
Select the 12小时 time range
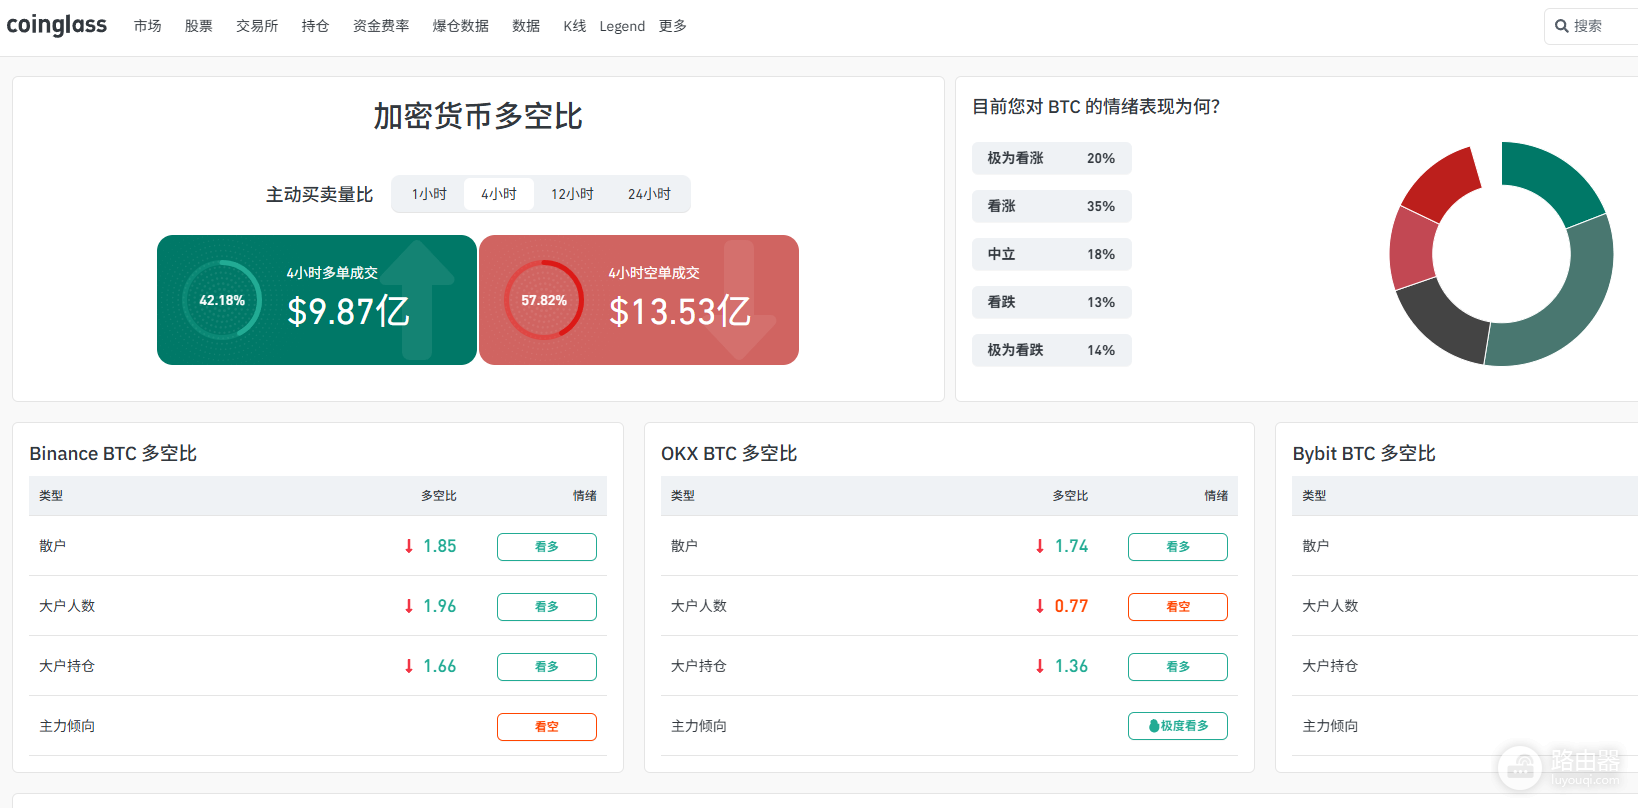[x=572, y=194]
